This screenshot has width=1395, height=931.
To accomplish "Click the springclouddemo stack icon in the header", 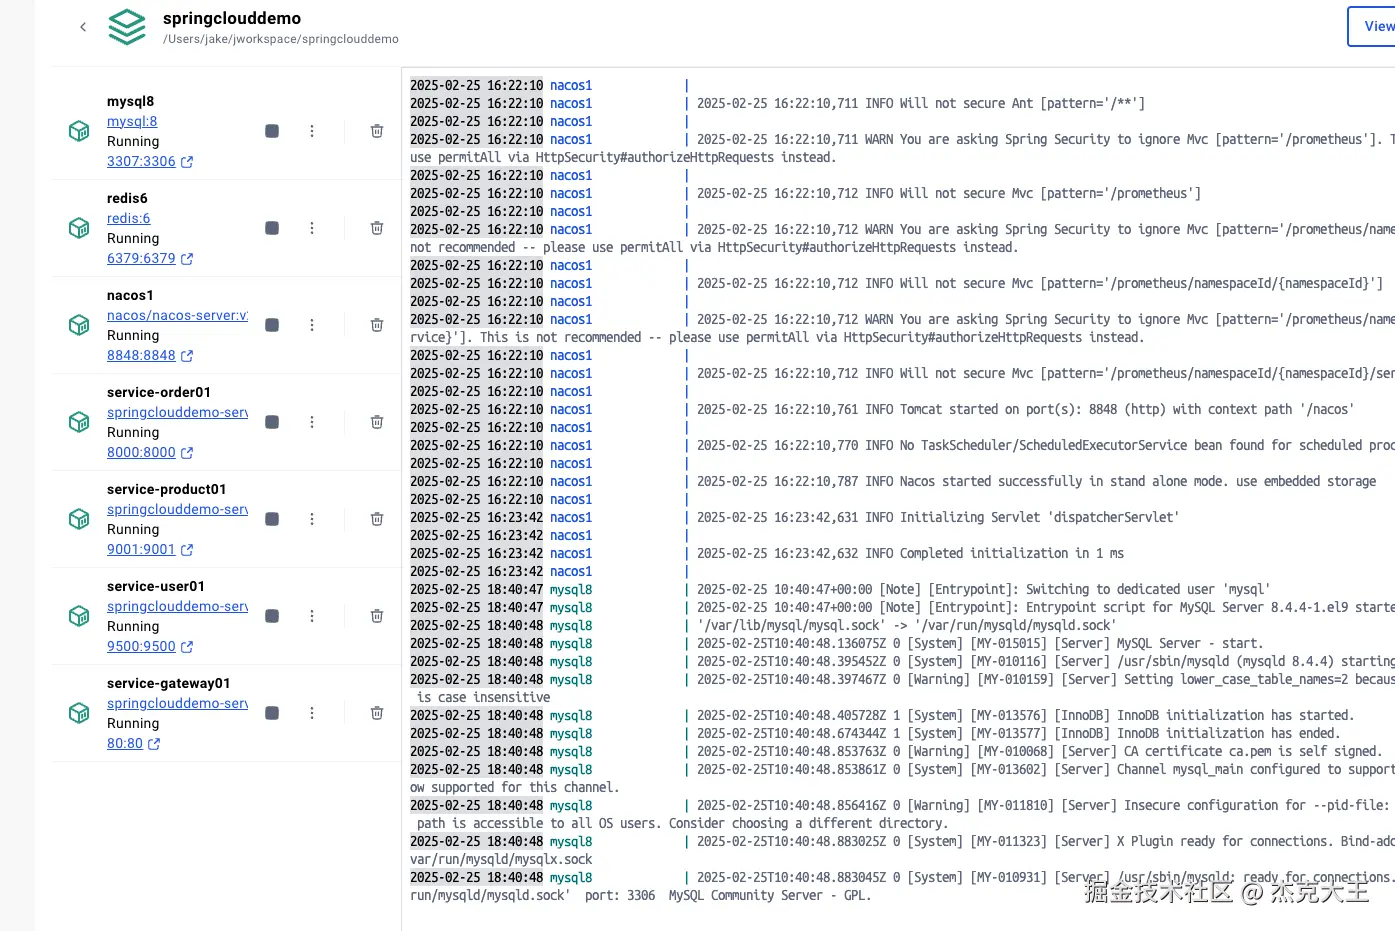I will pos(126,27).
